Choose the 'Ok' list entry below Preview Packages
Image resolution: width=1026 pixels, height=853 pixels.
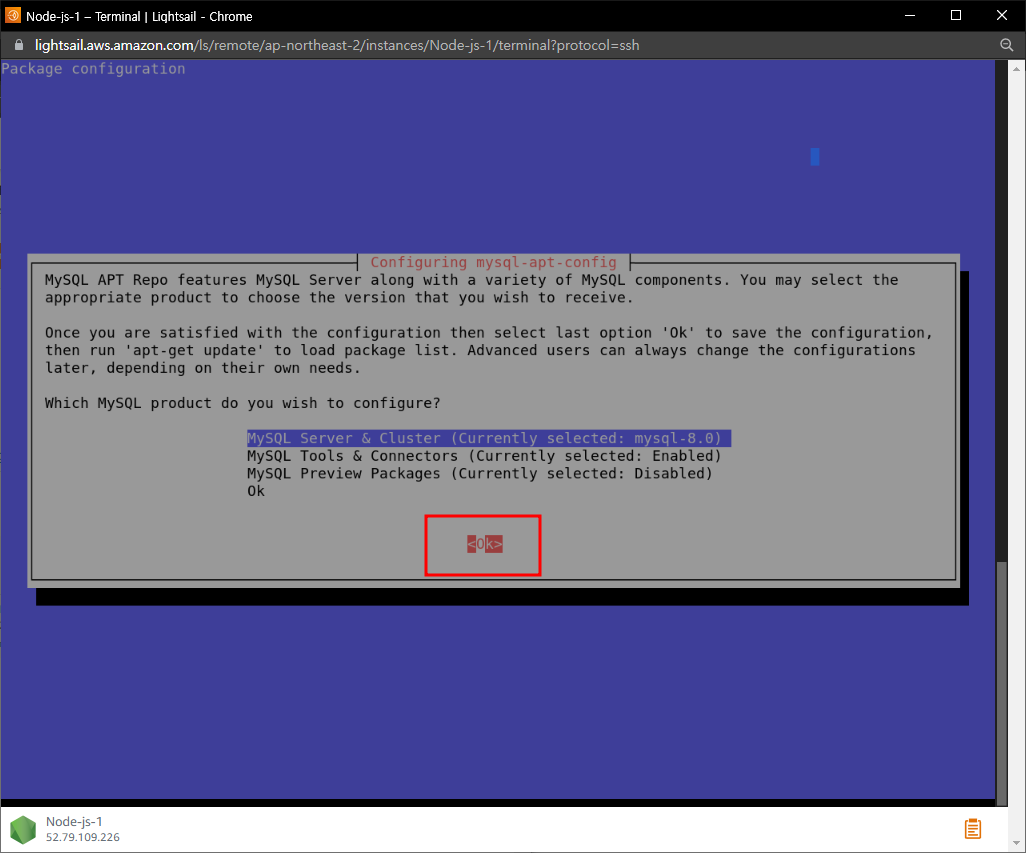(x=256, y=491)
